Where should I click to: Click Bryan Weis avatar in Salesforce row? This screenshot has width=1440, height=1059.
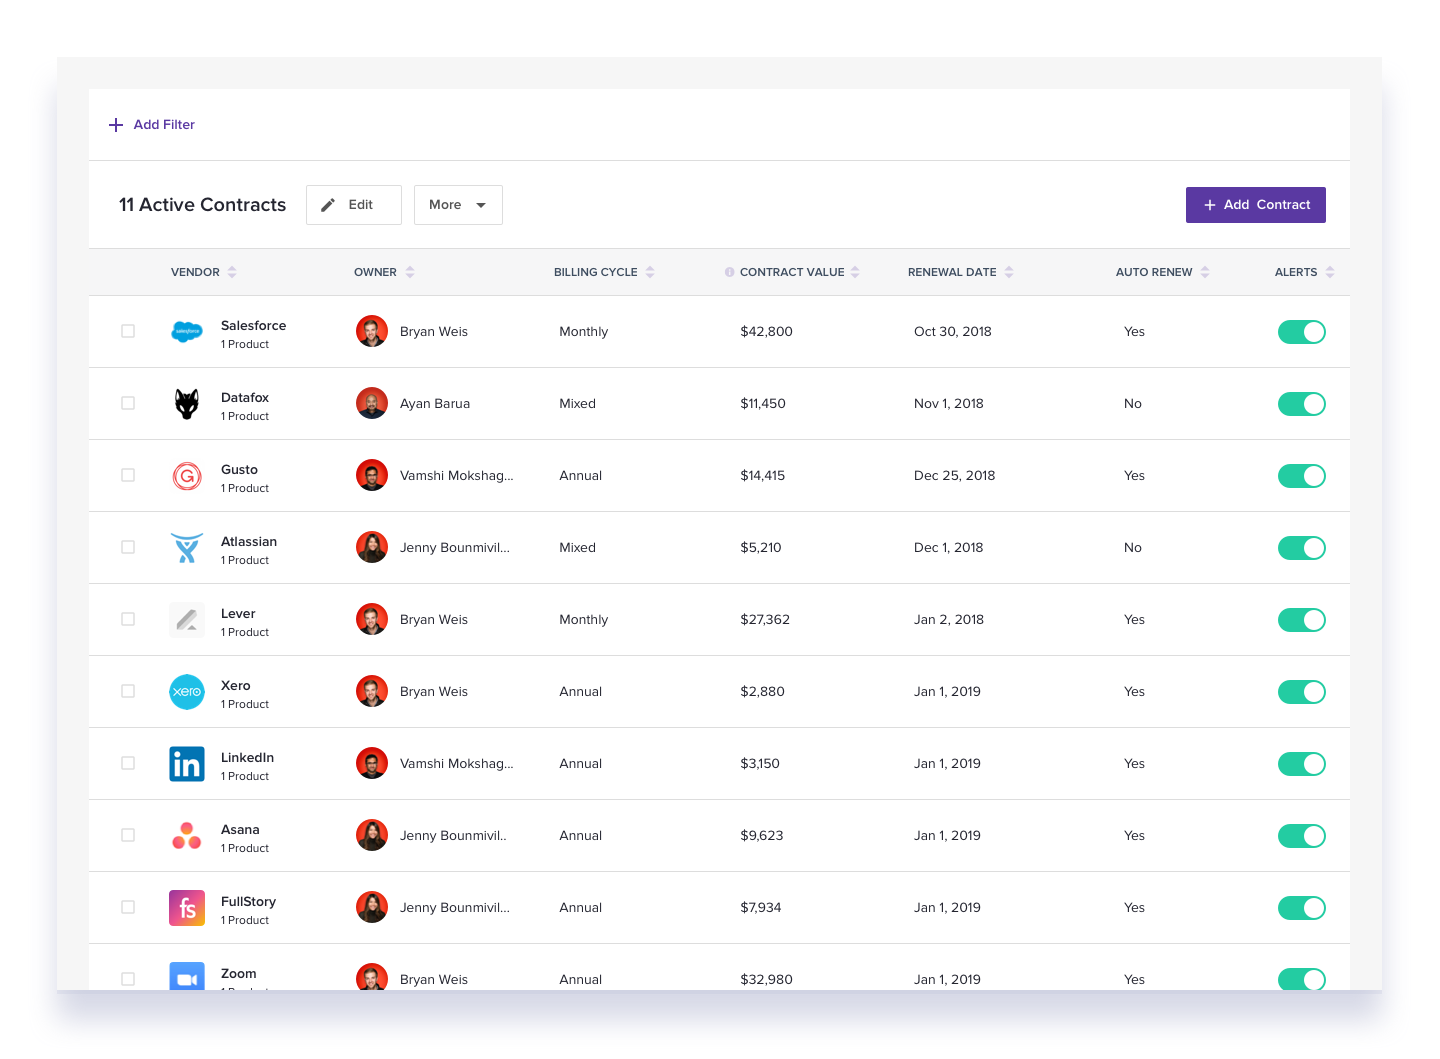(x=372, y=332)
